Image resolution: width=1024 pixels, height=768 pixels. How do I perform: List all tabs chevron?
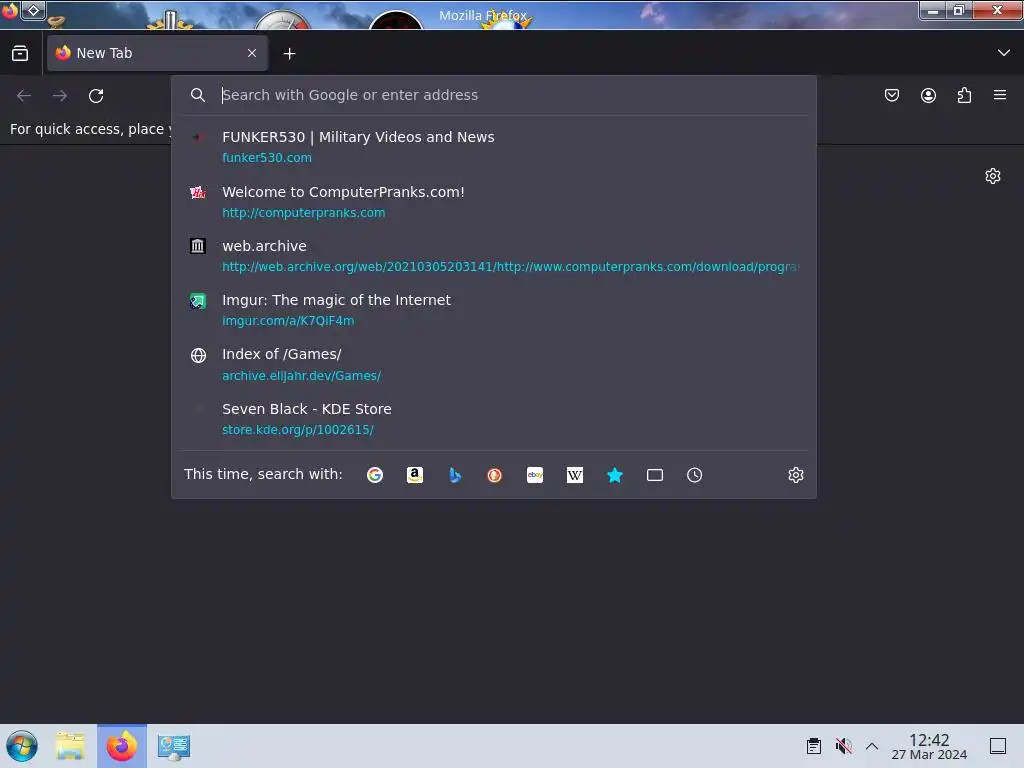click(x=1004, y=53)
